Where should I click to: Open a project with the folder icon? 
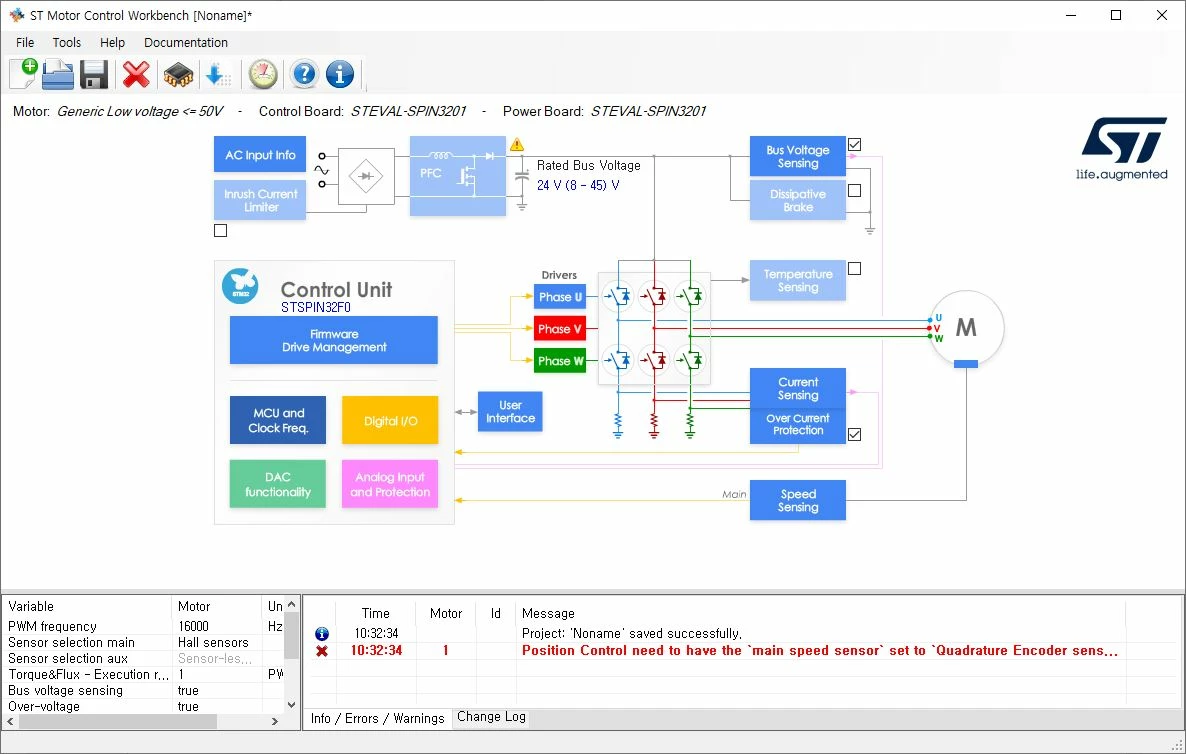57,74
